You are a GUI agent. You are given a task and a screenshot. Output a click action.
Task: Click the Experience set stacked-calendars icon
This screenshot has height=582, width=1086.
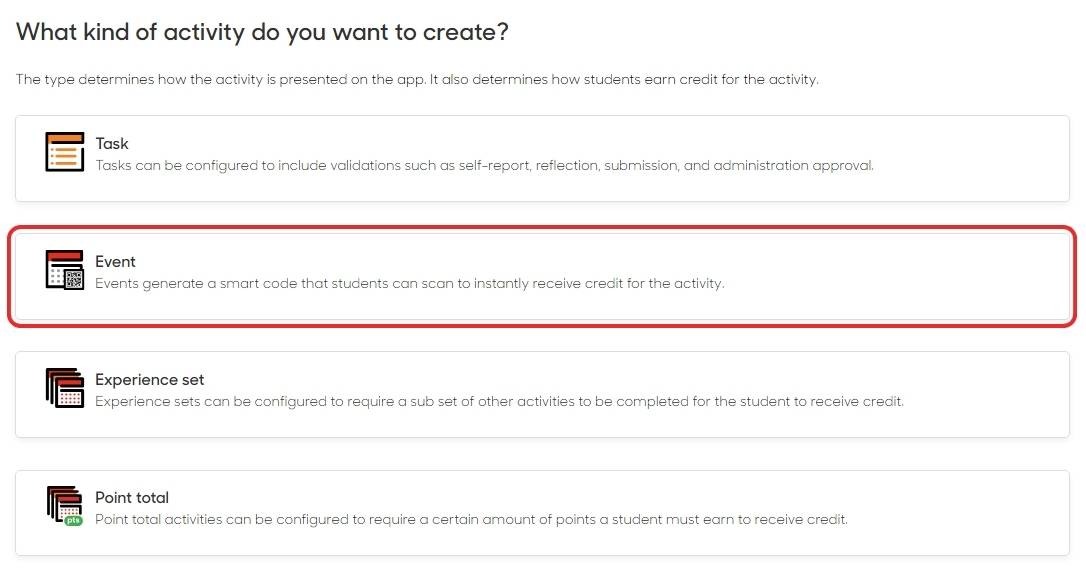65,388
